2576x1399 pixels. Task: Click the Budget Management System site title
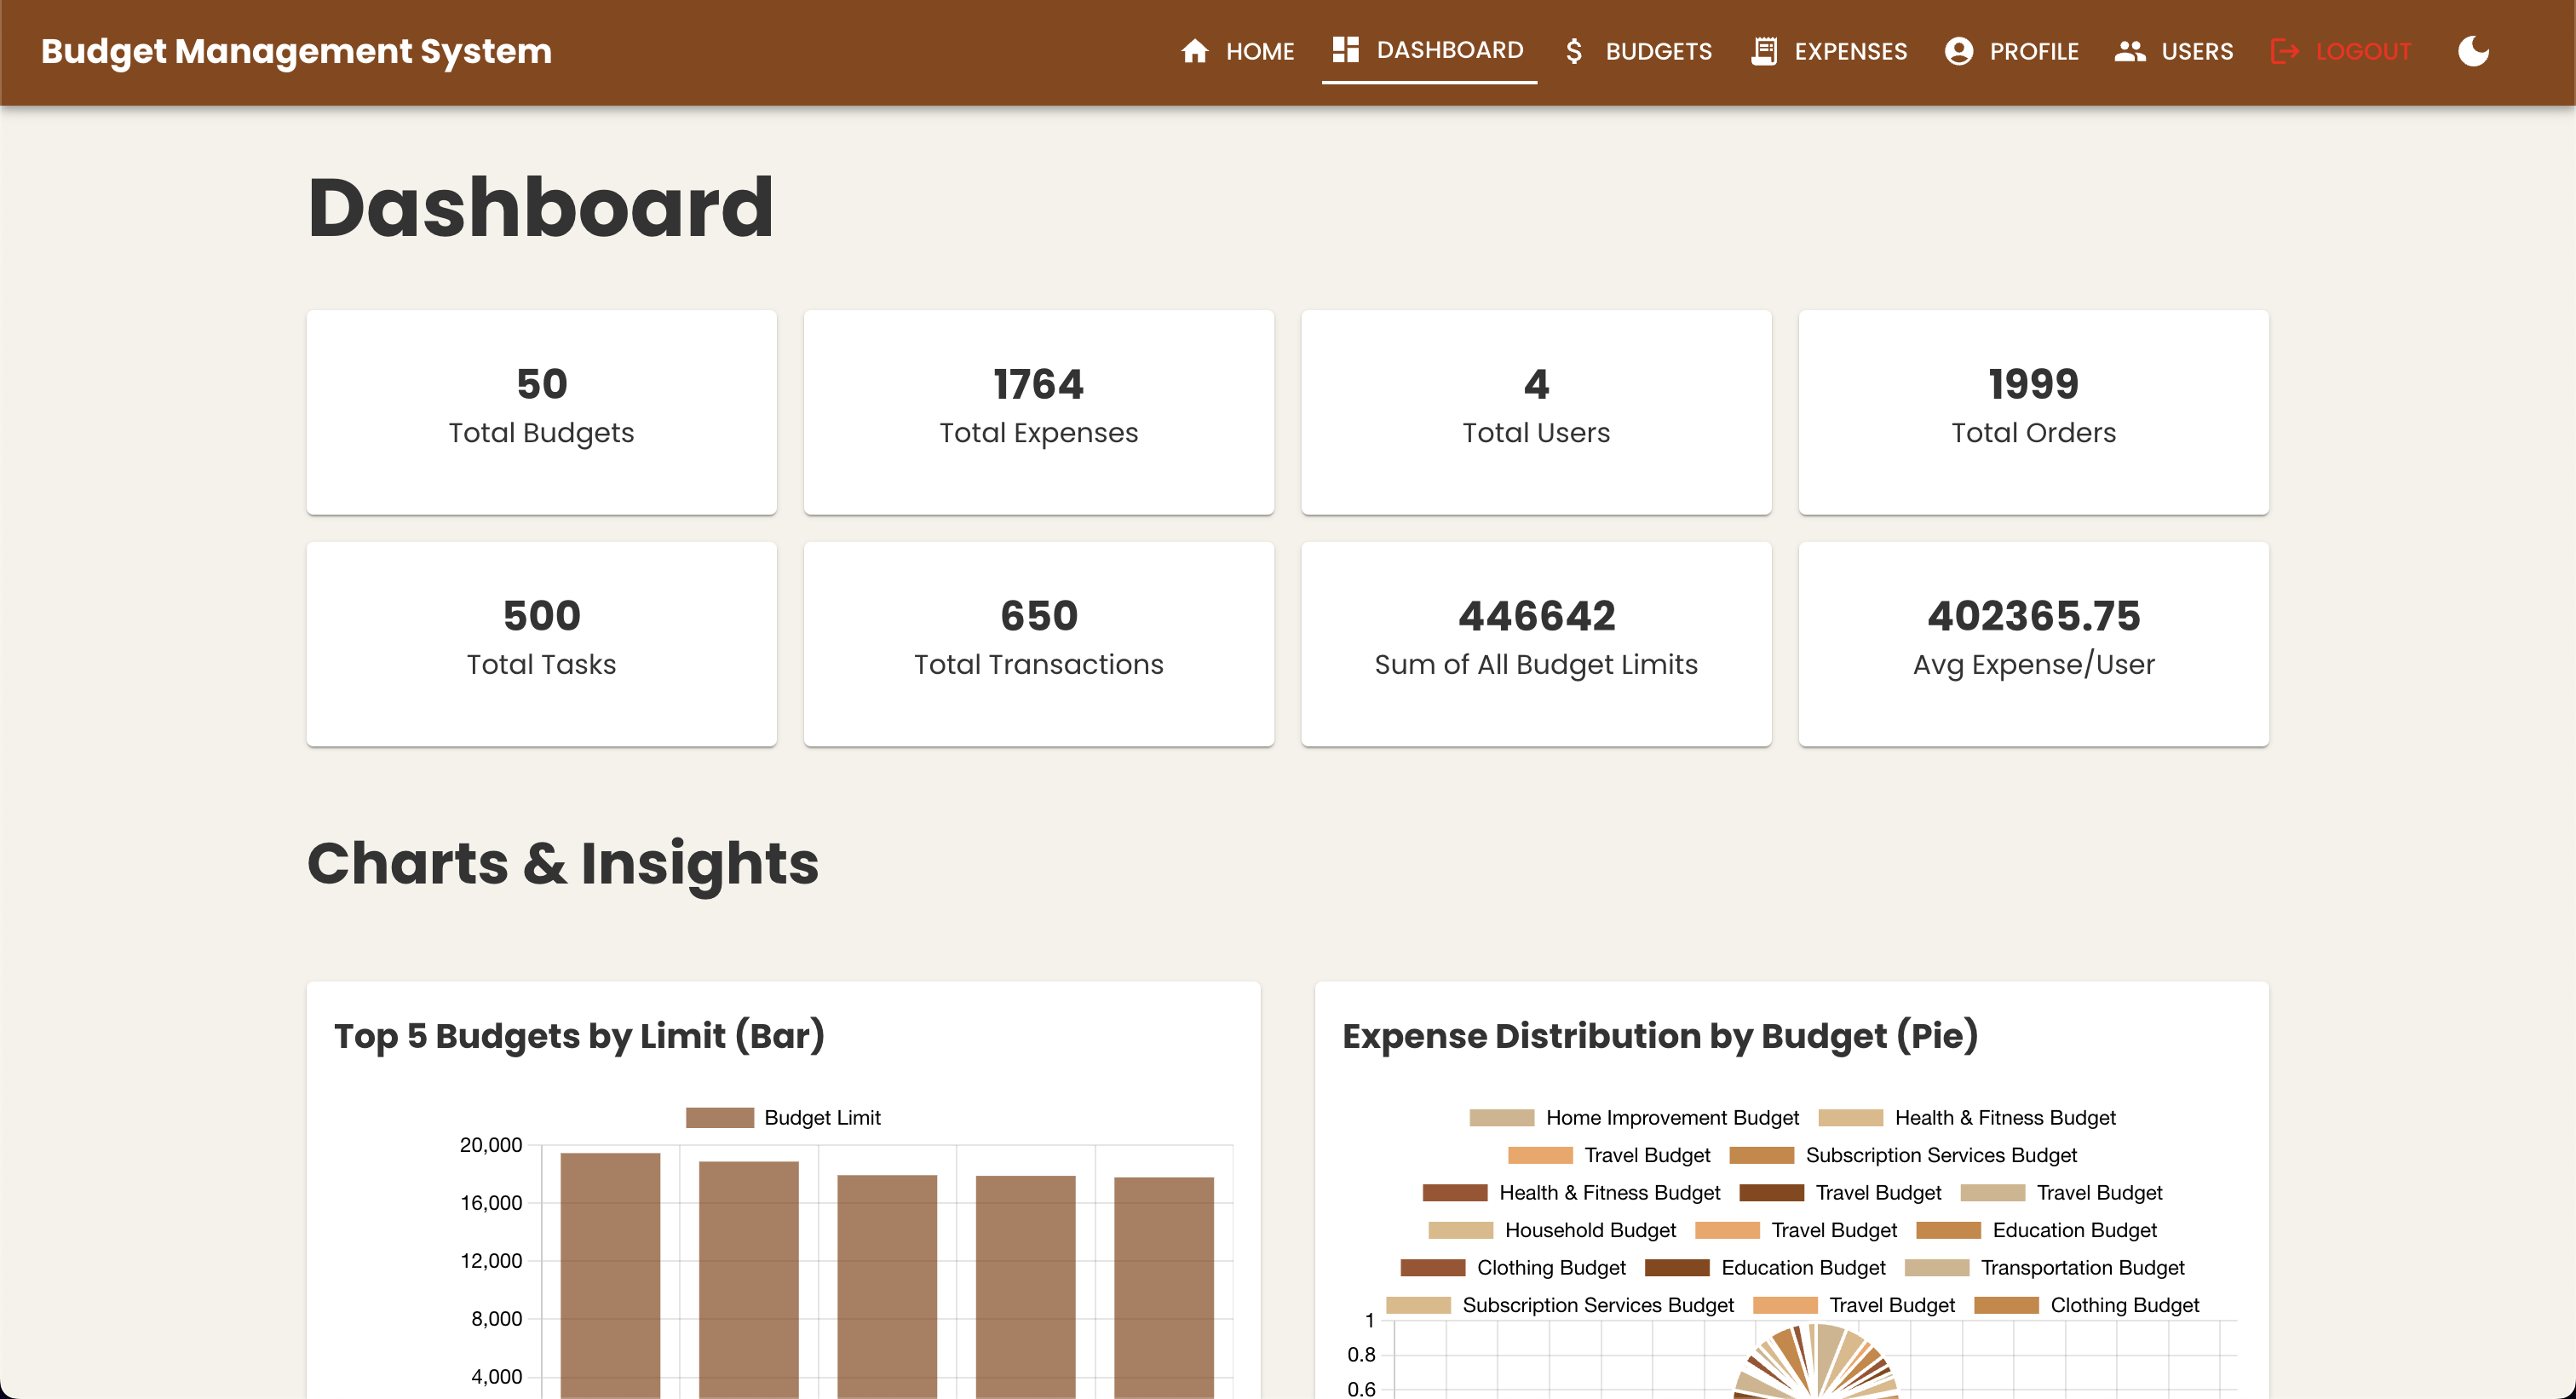[296, 51]
